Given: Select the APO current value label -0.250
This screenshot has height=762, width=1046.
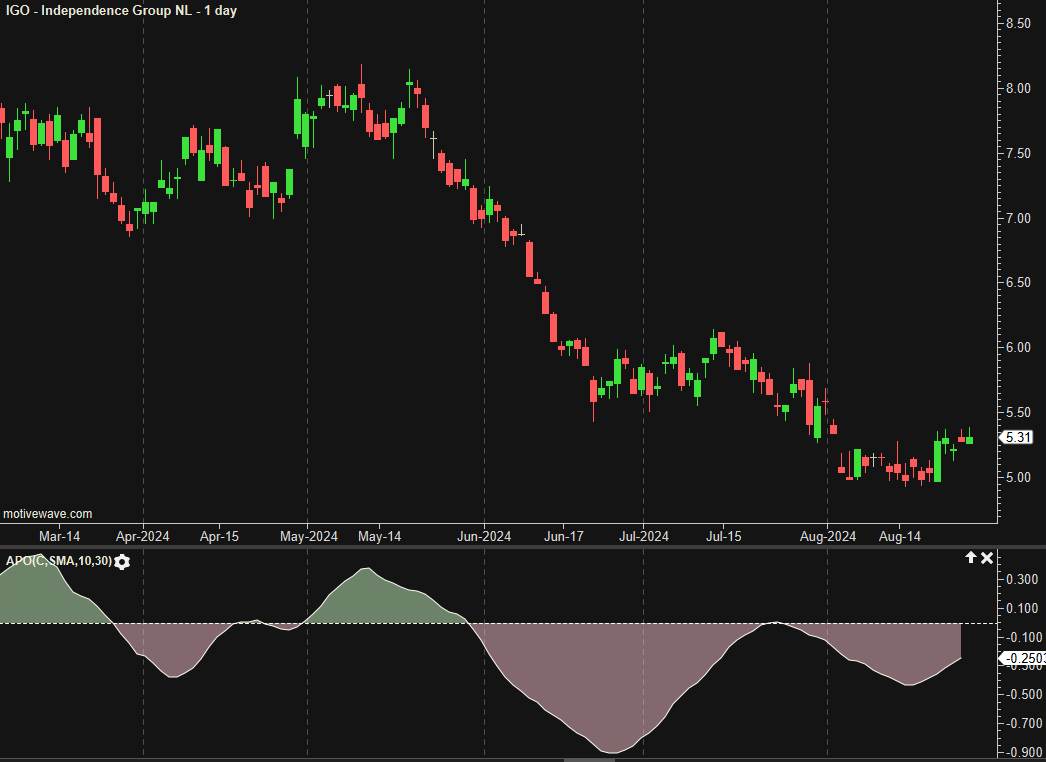Looking at the screenshot, I should click(1023, 658).
